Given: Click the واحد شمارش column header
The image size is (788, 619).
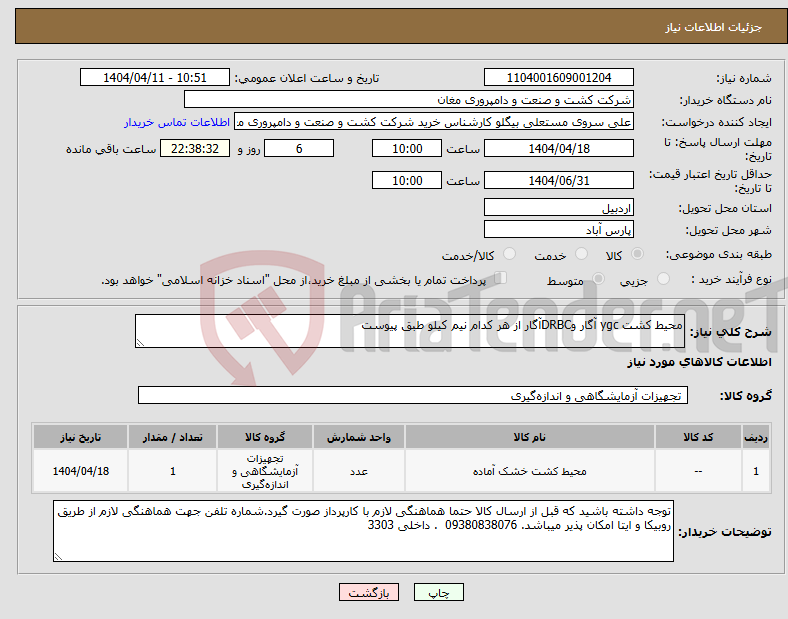Looking at the screenshot, I should 359,437.
